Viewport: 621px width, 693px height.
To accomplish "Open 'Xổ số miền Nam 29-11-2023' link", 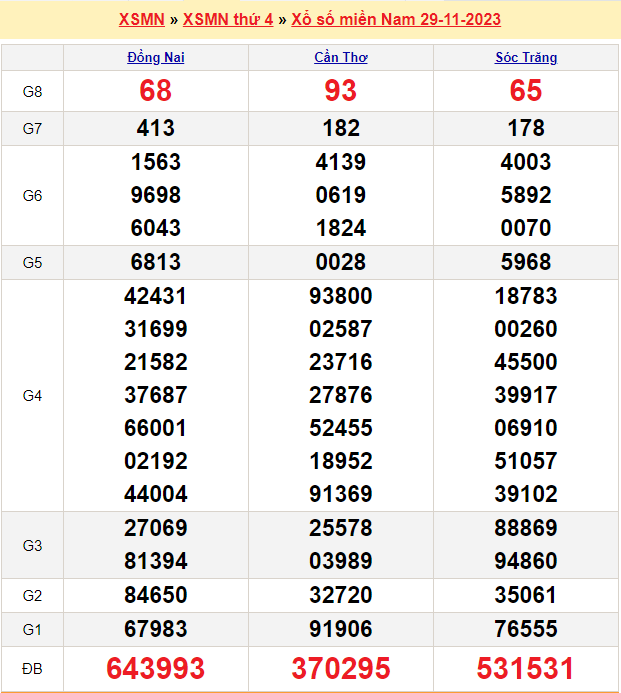I will click(x=396, y=19).
